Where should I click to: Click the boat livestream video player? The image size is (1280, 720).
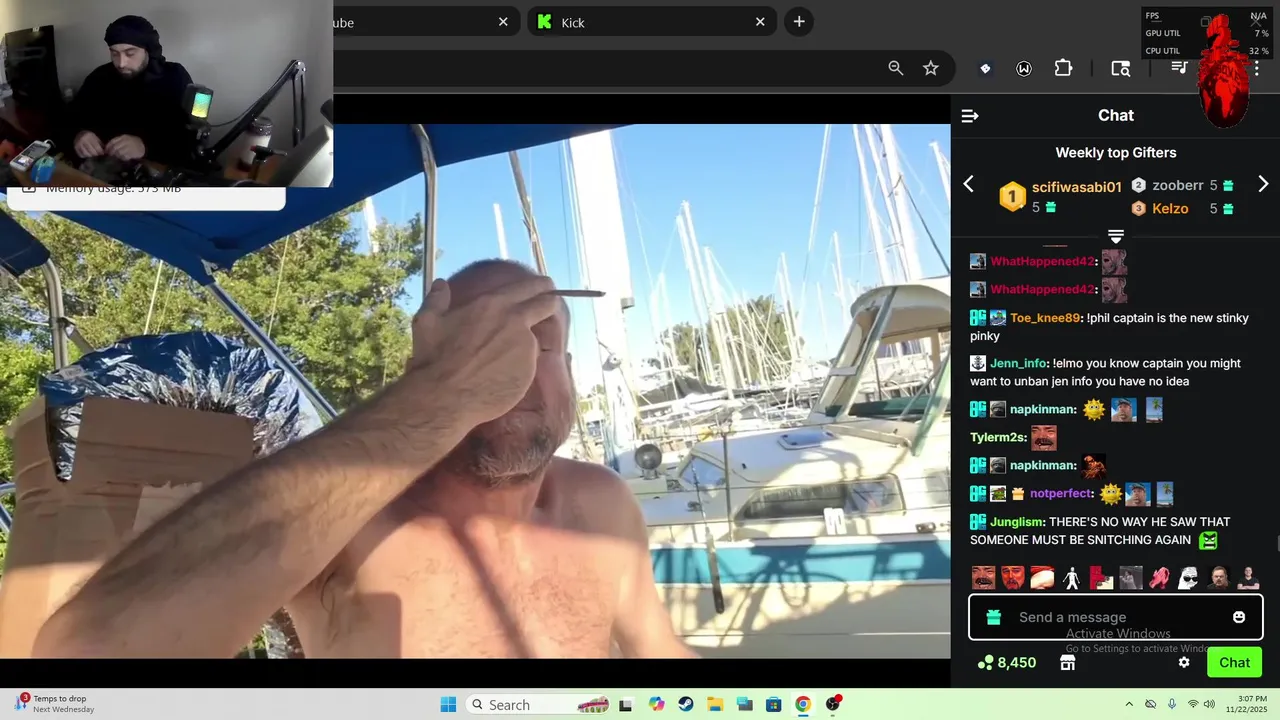pos(475,391)
